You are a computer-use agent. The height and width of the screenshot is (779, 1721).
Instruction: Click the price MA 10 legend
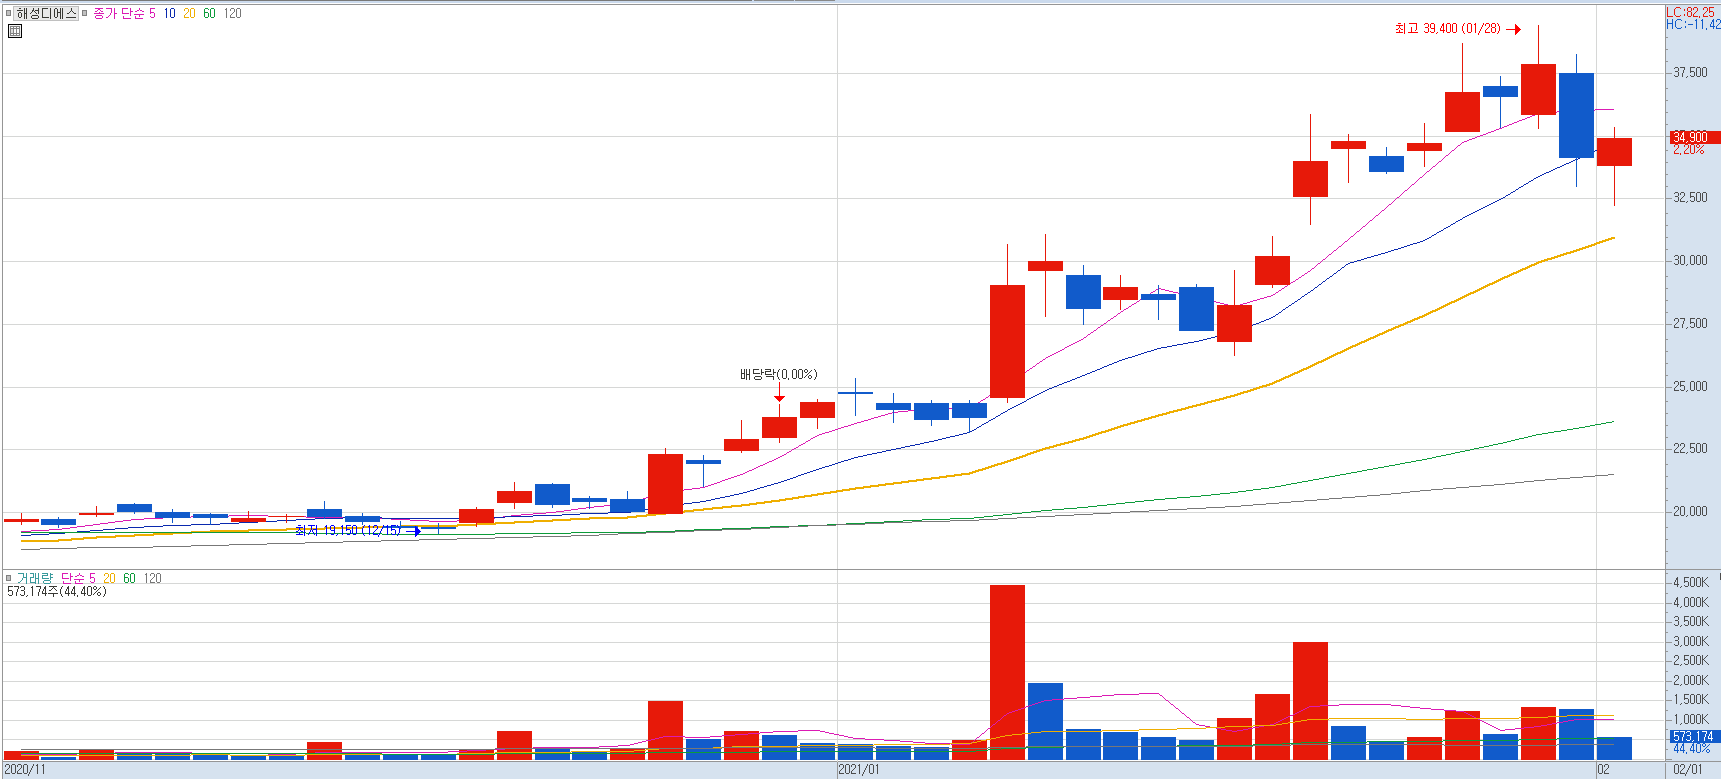coord(169,13)
